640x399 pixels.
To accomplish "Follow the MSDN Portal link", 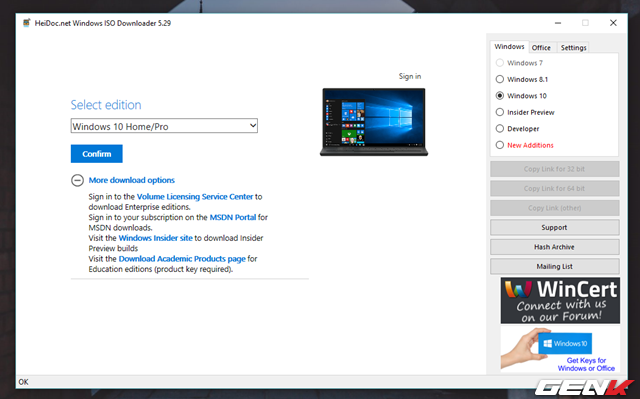I will [x=233, y=217].
